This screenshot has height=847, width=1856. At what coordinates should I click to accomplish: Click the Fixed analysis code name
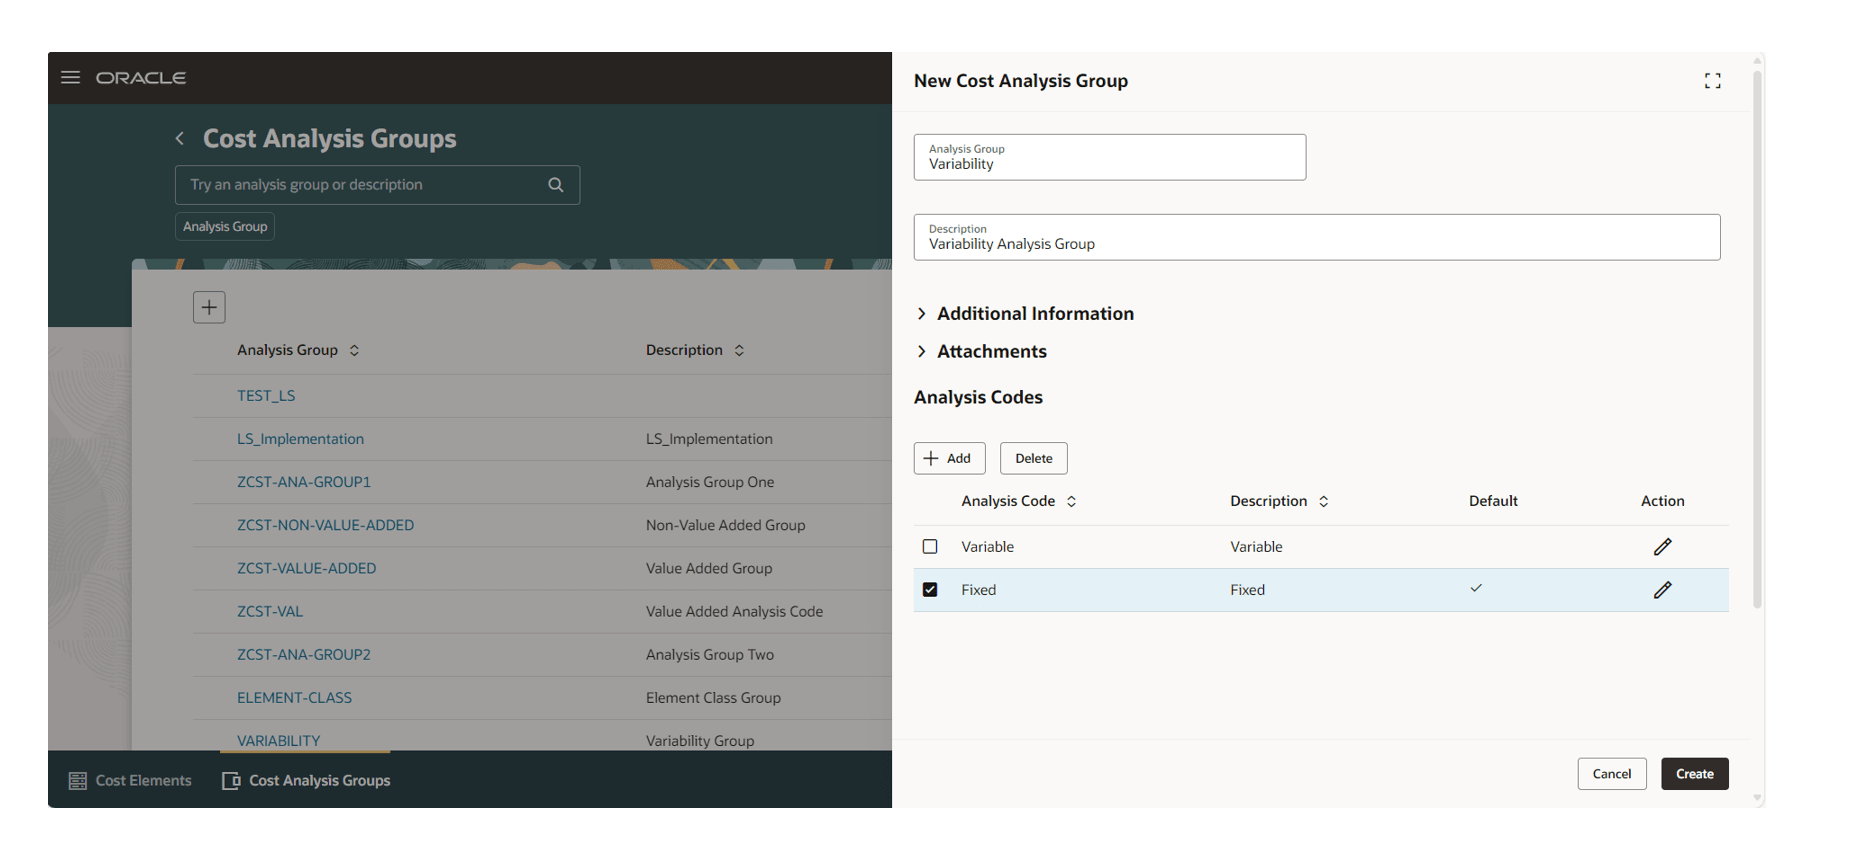coord(978,590)
